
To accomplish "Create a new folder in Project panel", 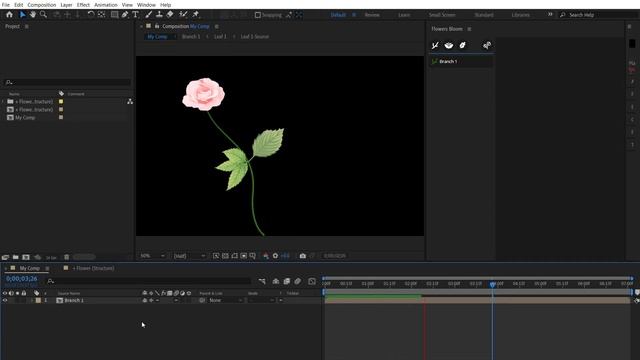I will [16, 257].
